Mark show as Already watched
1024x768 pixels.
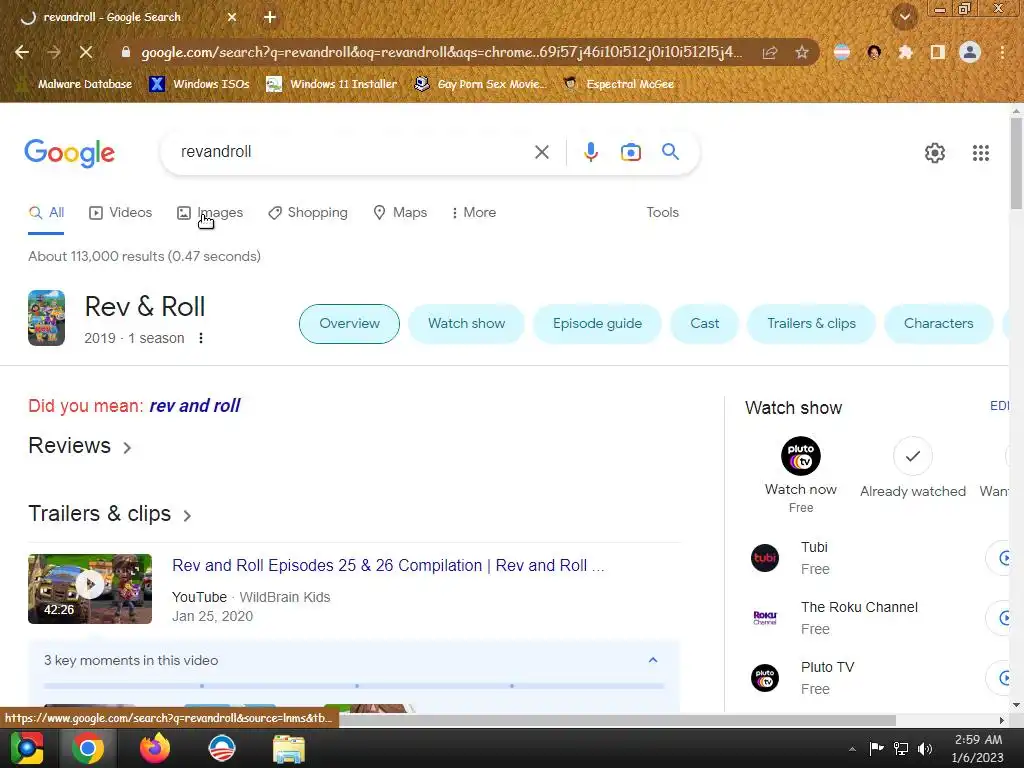[x=912, y=456]
